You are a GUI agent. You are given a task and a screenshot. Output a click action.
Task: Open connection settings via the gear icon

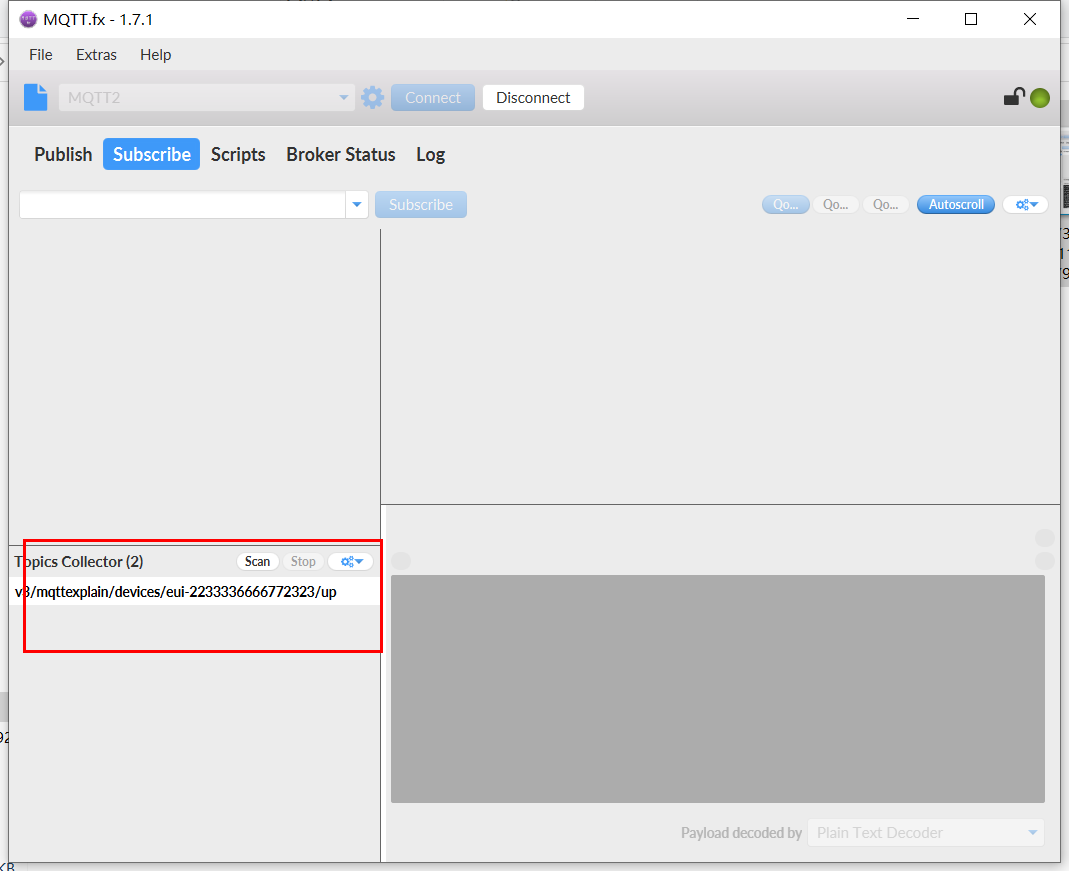click(372, 97)
